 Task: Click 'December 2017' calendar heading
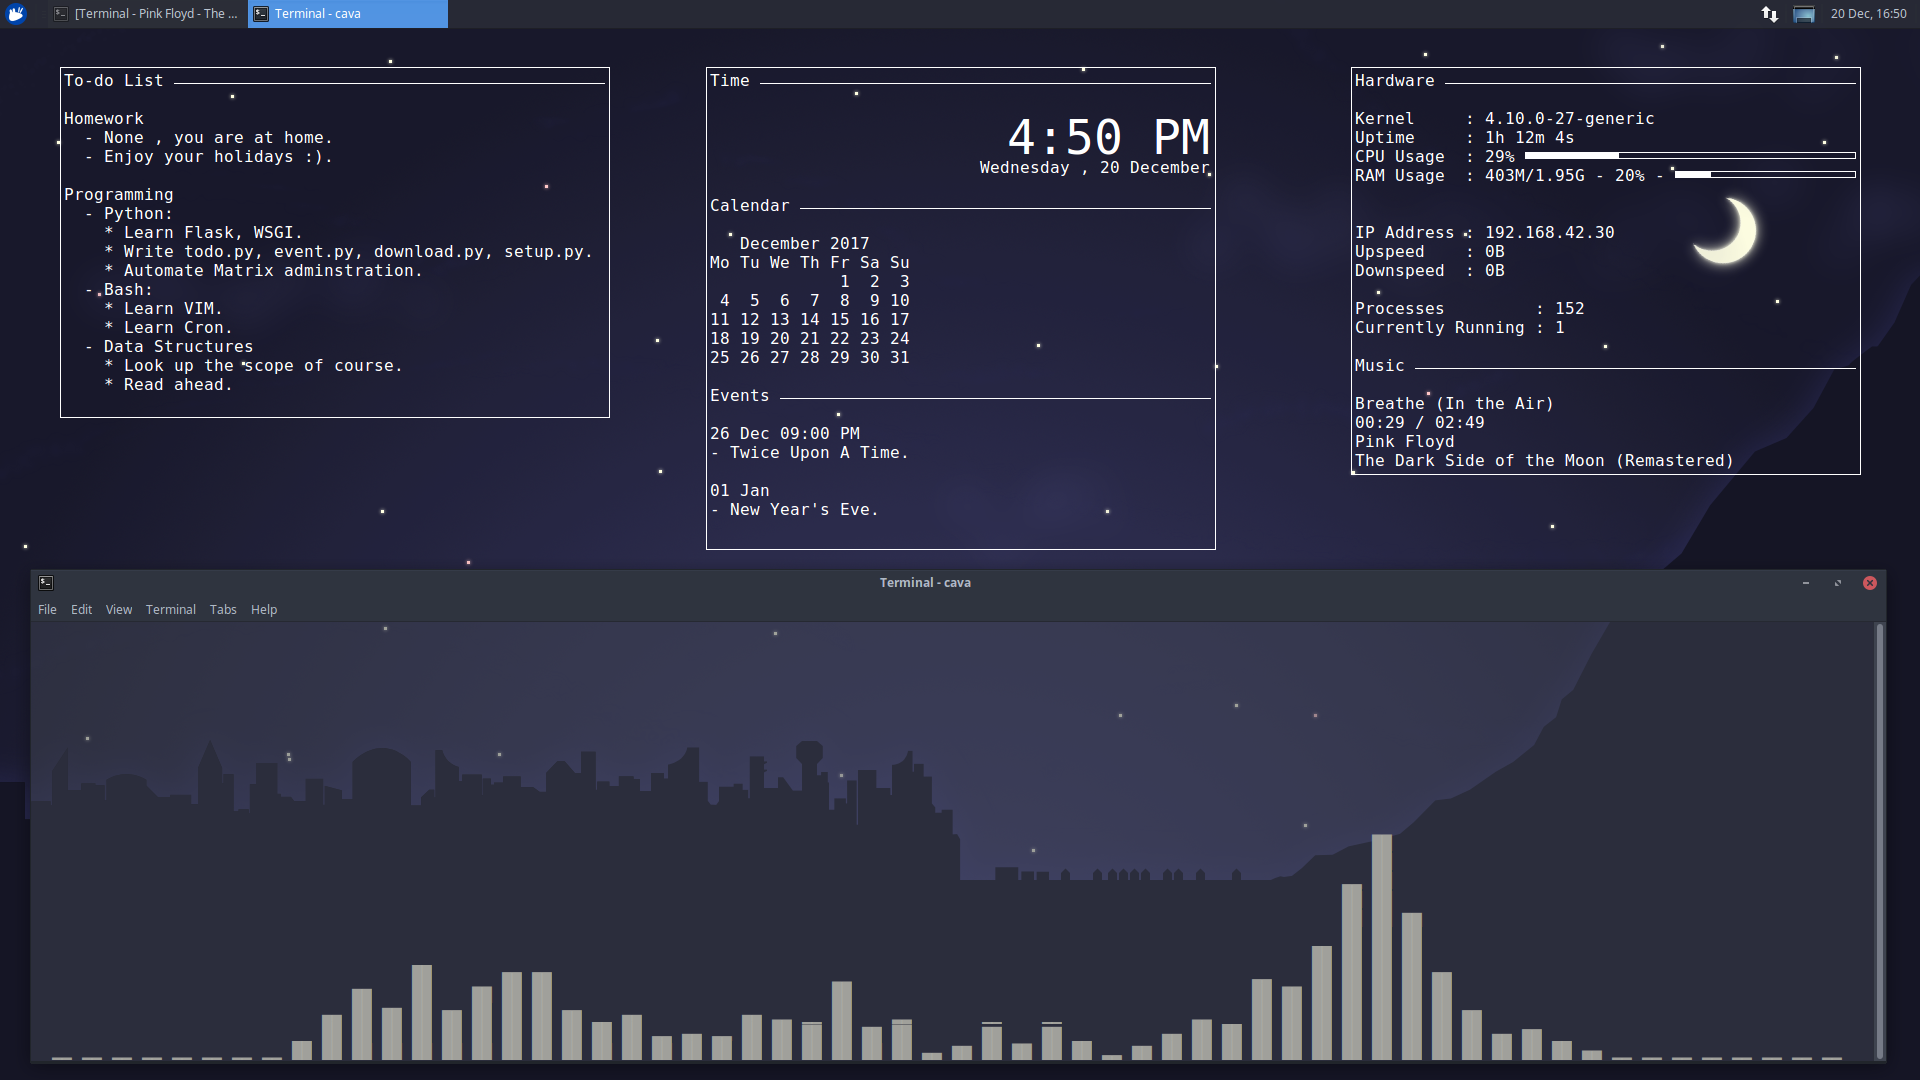click(804, 244)
